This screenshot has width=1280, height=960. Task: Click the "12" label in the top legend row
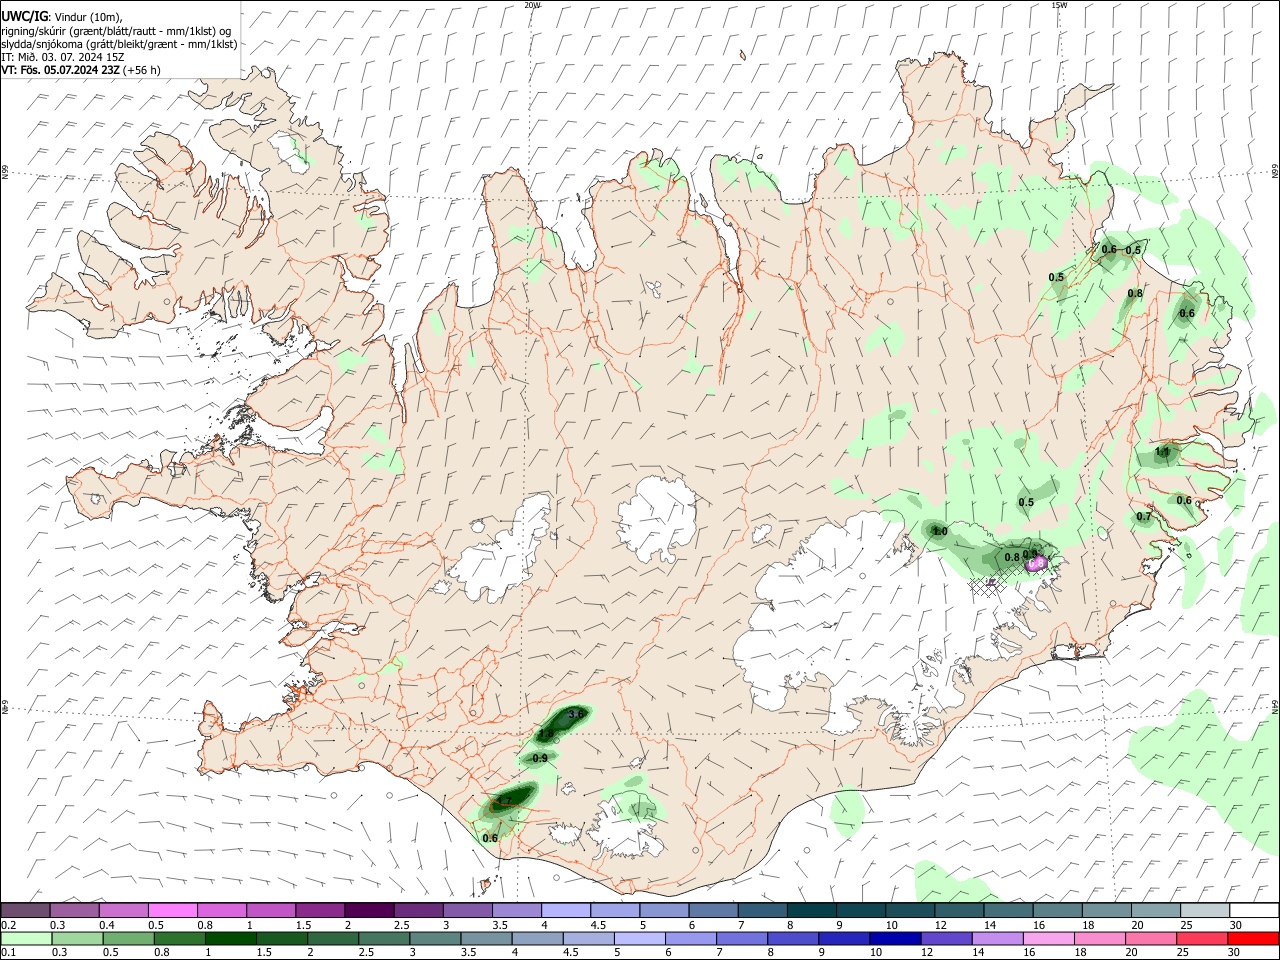[940, 925]
